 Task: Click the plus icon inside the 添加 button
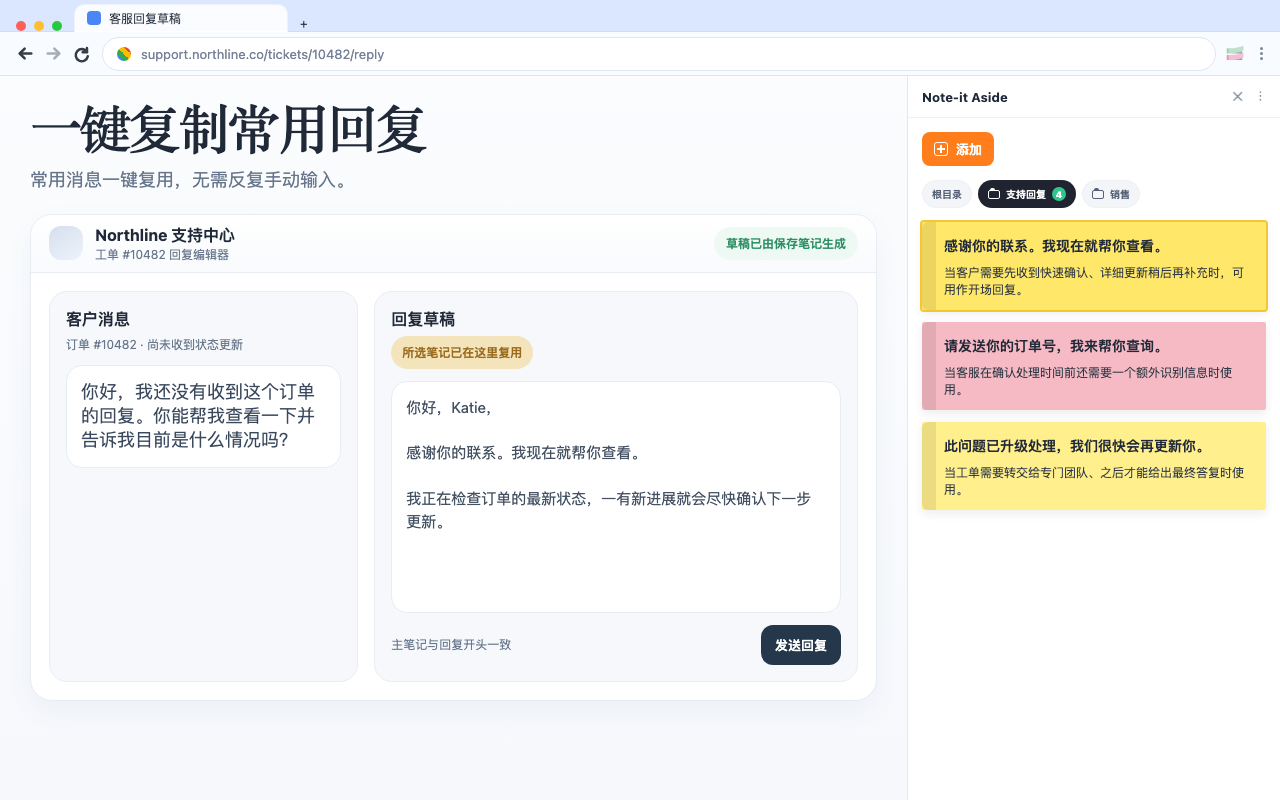pyautogui.click(x=940, y=149)
